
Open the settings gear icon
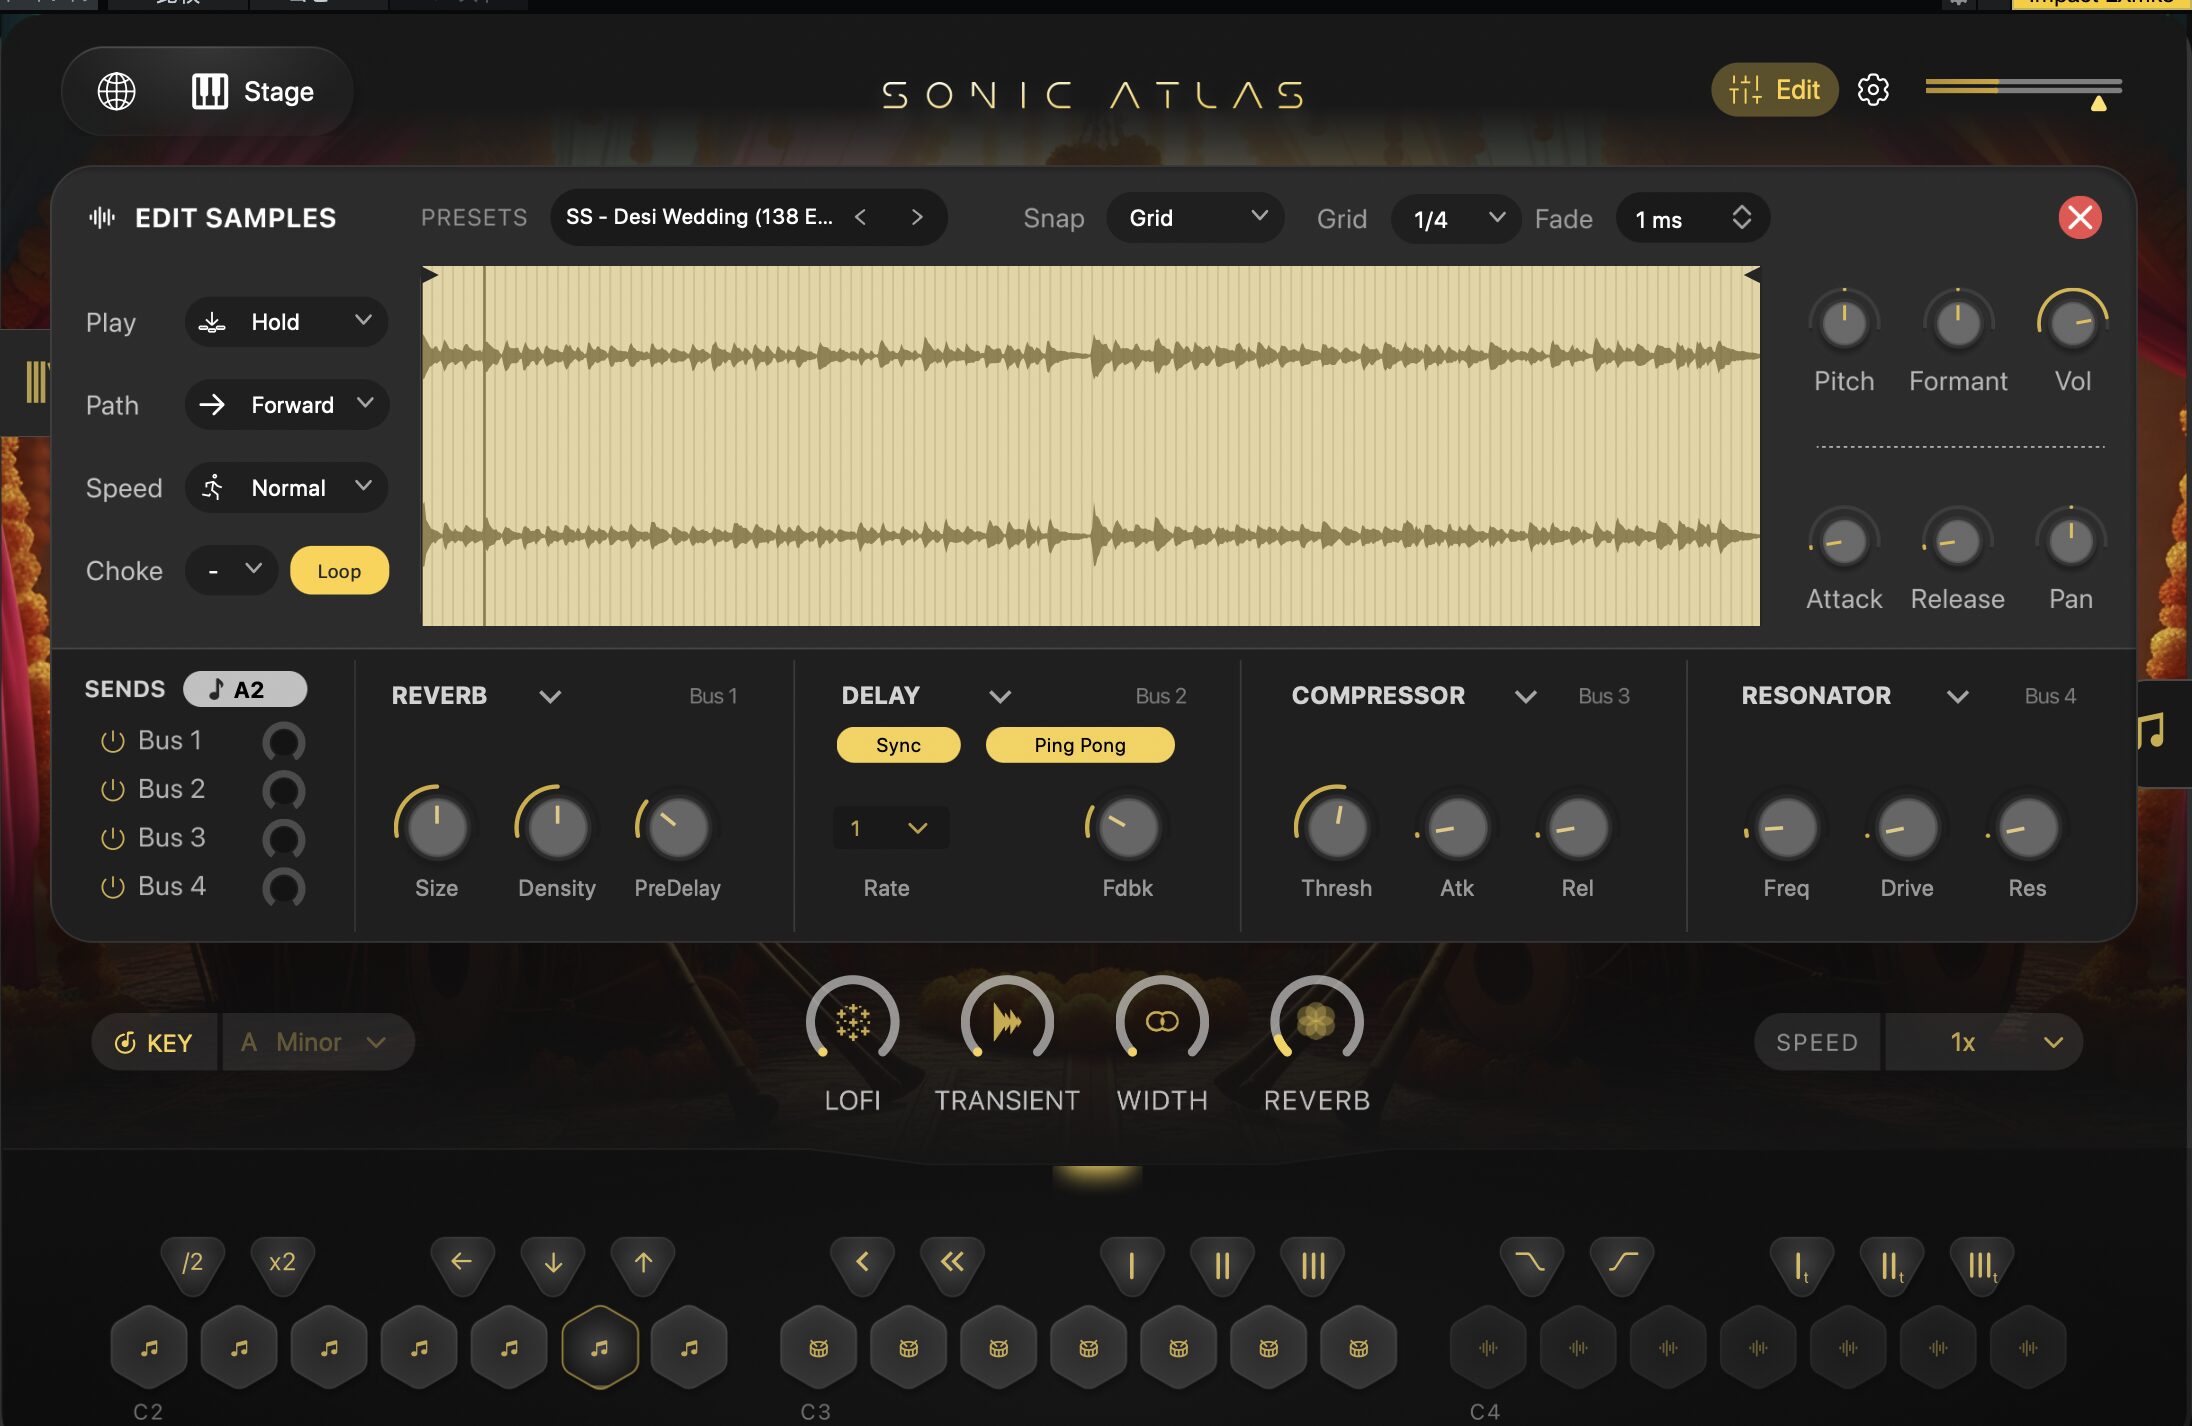point(1872,90)
